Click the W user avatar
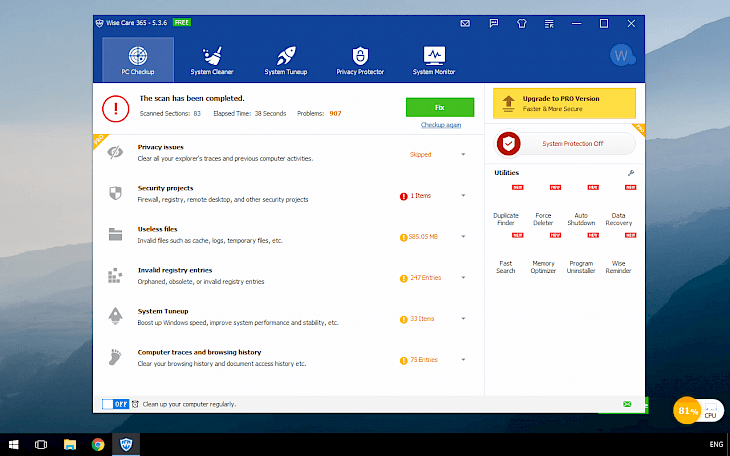This screenshot has height=456, width=730. (x=622, y=55)
